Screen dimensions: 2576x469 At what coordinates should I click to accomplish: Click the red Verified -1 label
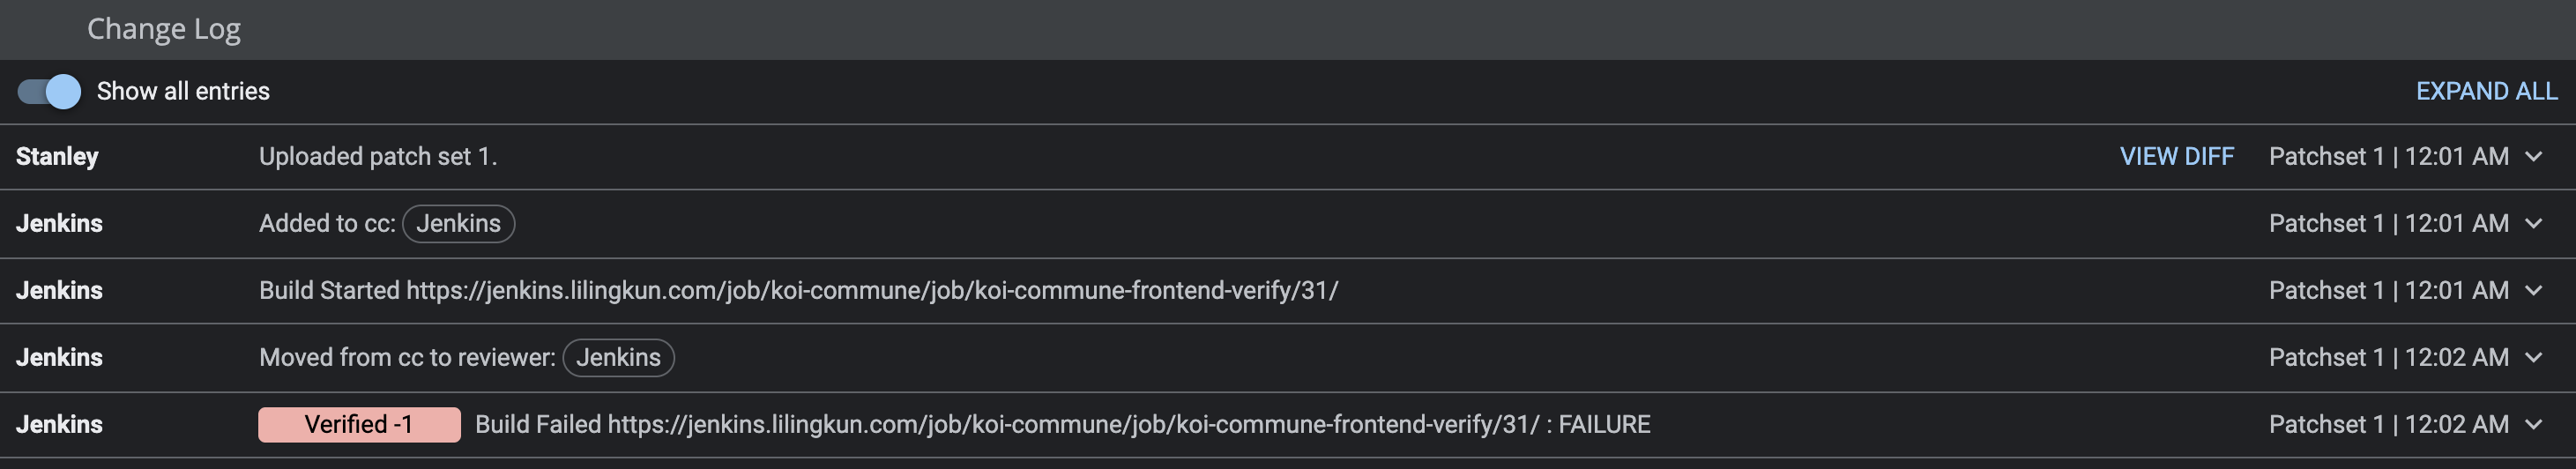[x=359, y=425]
